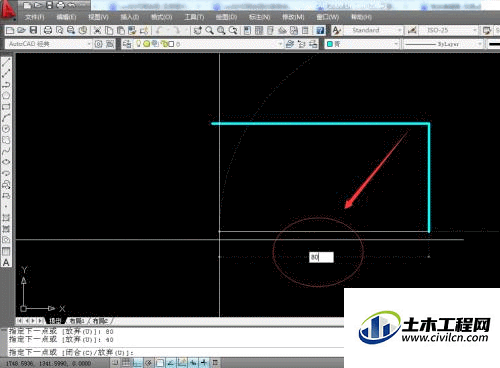Screen dimensions: 500x368
Task: Open the 文件(F) menu
Action: pyautogui.click(x=34, y=17)
